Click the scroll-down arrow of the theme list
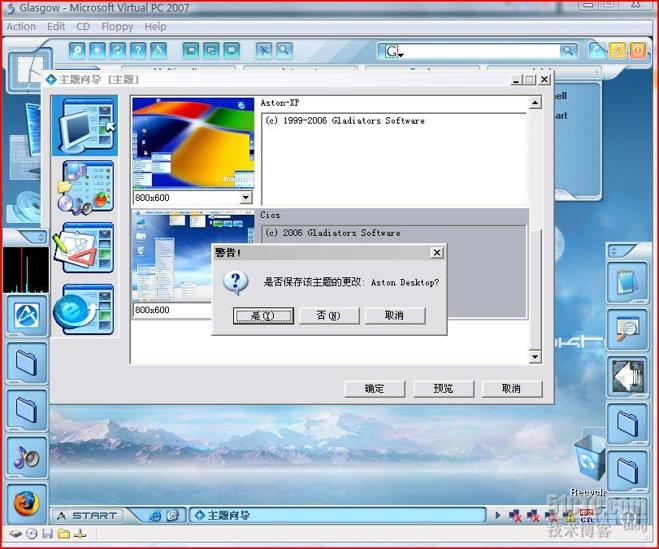 pos(535,357)
